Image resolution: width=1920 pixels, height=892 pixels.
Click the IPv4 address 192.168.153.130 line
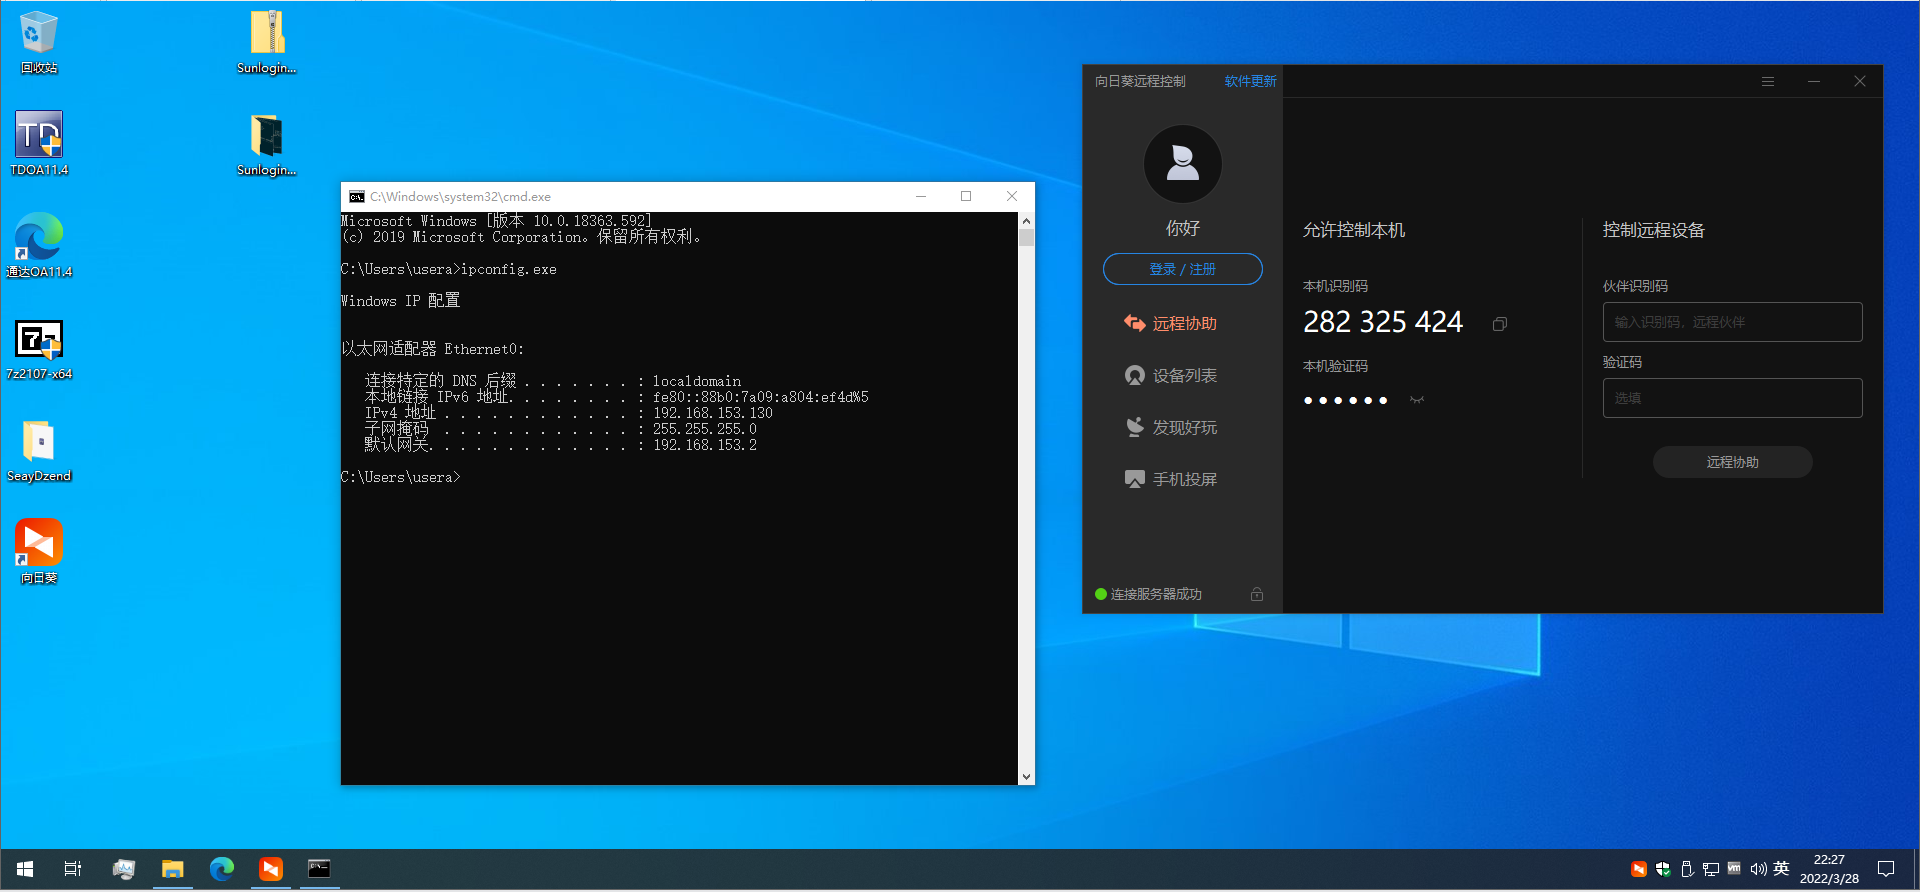point(568,413)
